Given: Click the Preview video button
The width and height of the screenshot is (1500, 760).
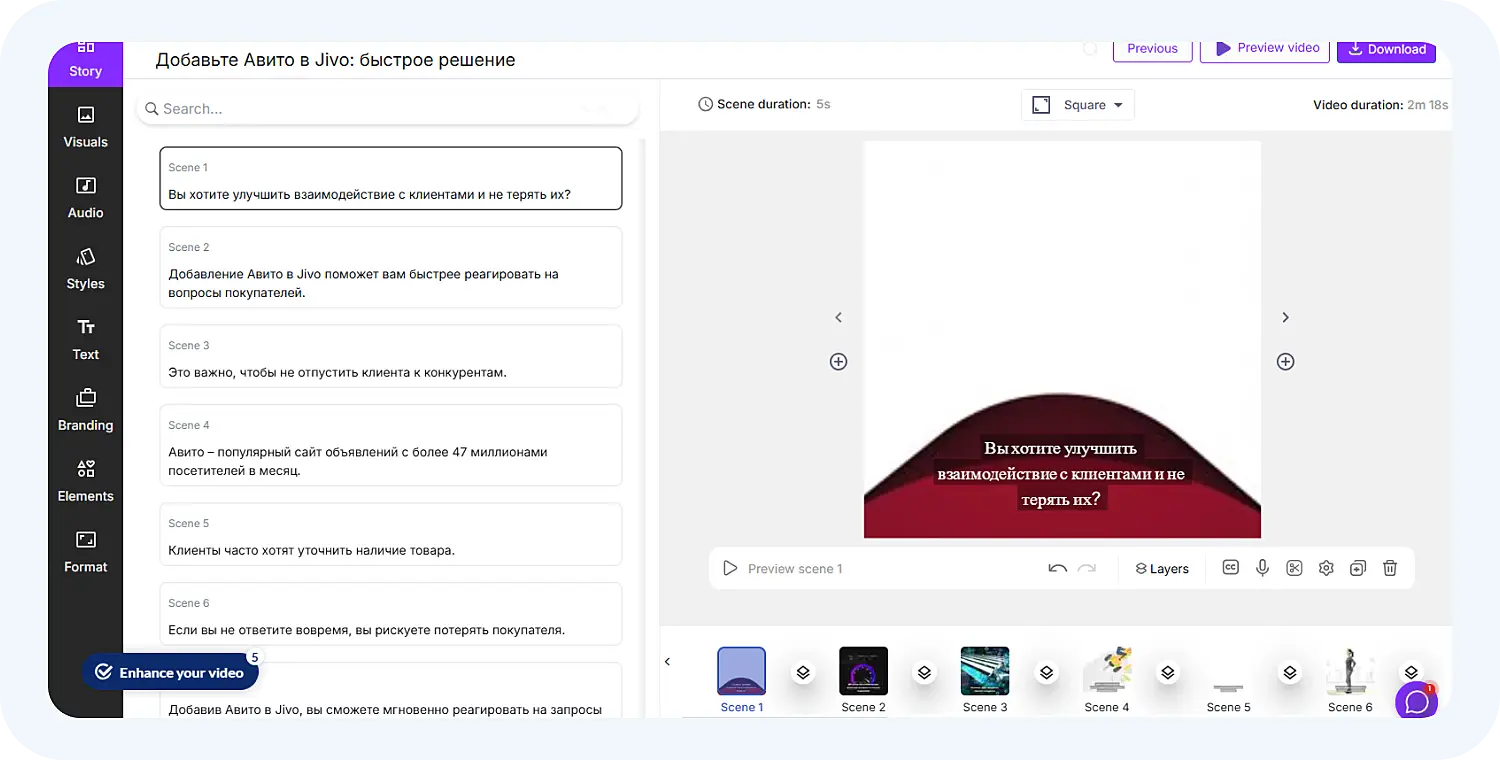Looking at the screenshot, I should point(1266,48).
